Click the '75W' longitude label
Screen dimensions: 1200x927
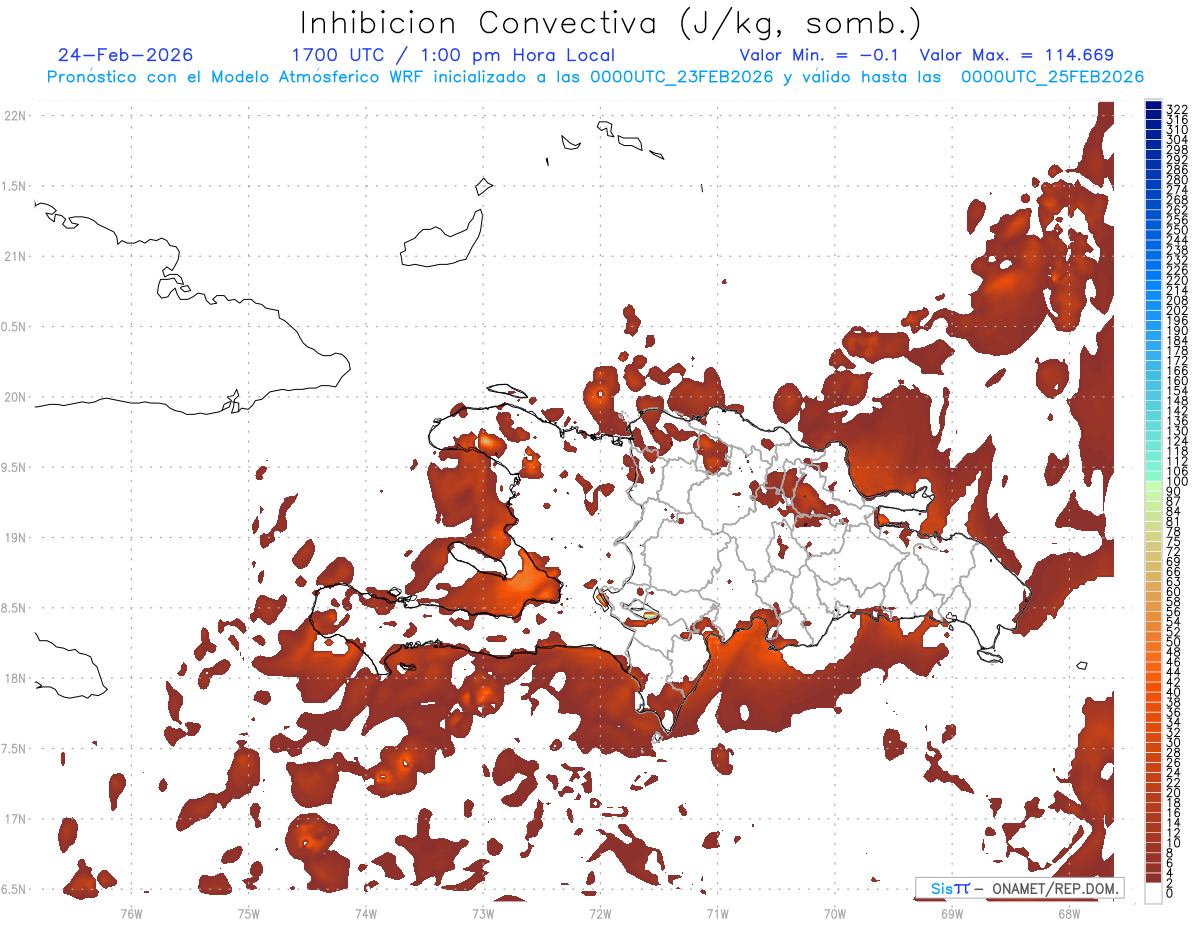tap(248, 913)
